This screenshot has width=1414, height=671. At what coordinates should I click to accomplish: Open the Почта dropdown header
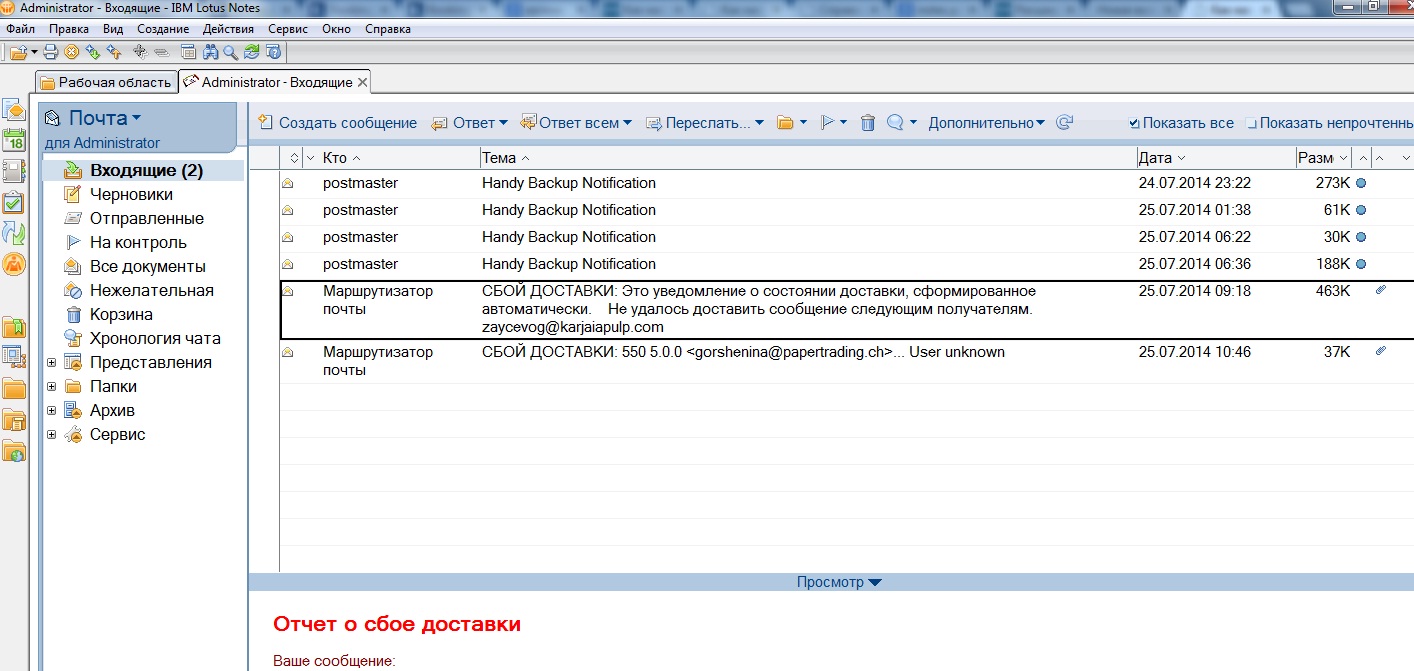coord(105,118)
